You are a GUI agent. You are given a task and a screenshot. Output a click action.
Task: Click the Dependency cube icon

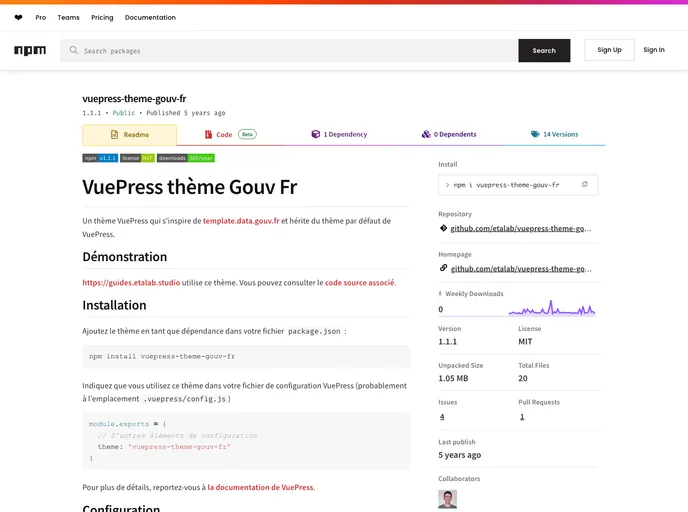point(315,134)
